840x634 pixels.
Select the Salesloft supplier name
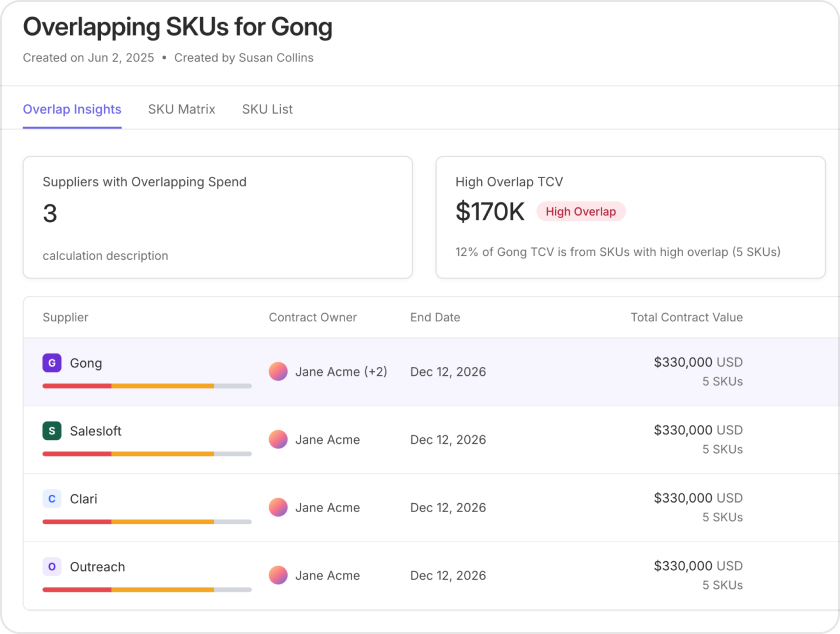95,431
